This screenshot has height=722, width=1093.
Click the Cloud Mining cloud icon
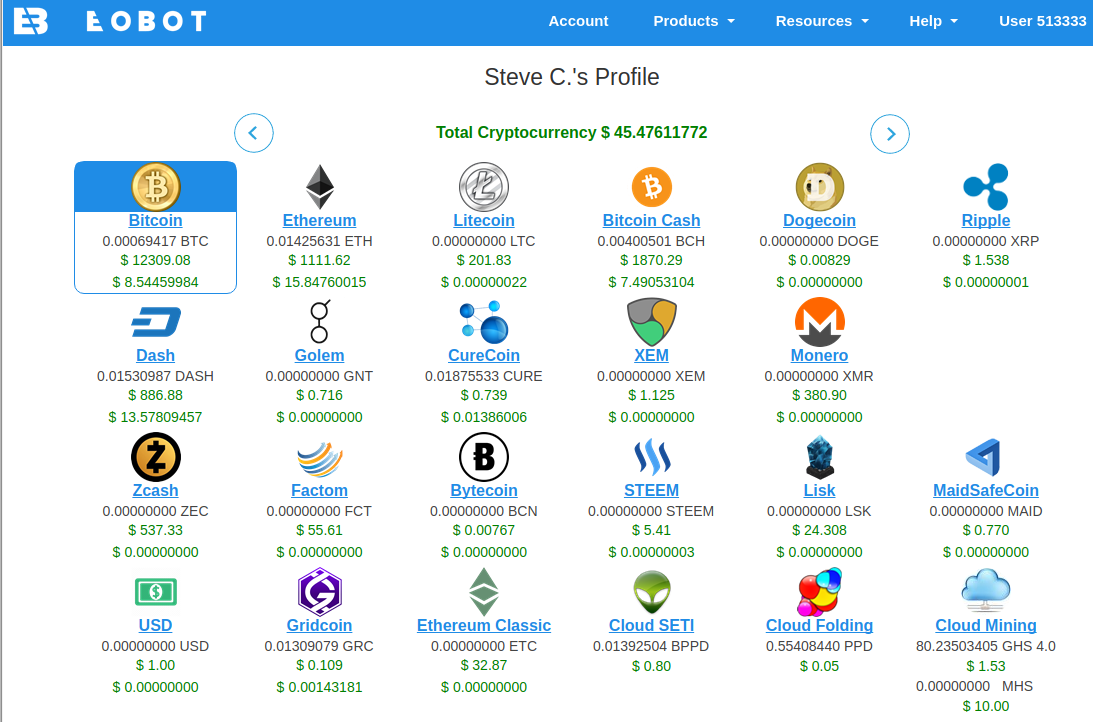(x=986, y=590)
